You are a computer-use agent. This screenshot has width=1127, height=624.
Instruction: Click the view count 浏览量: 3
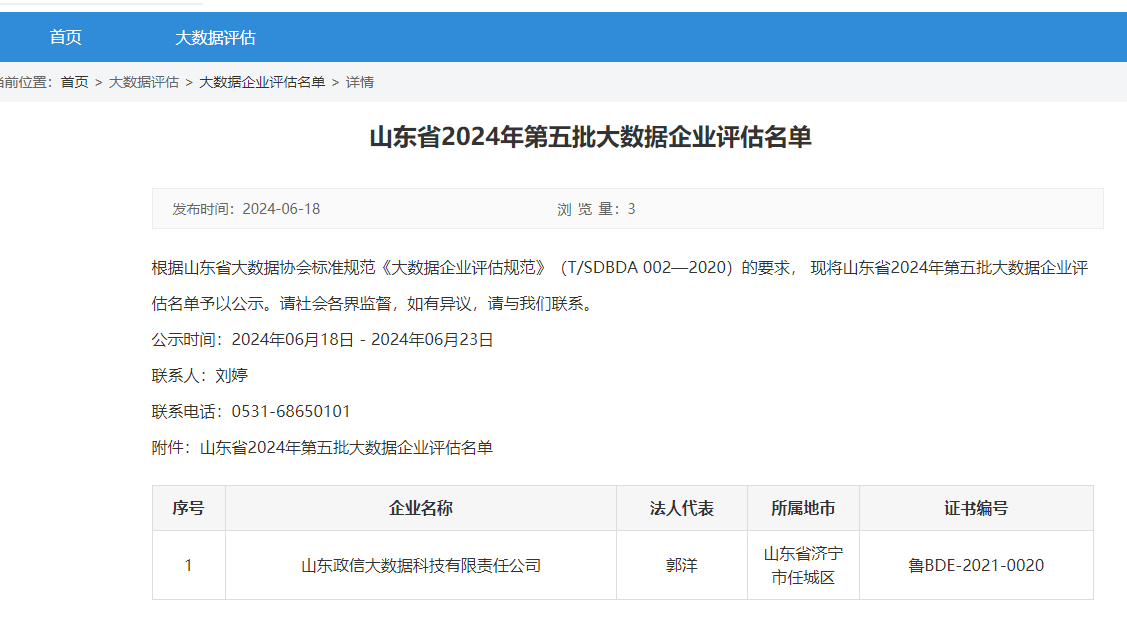tap(596, 209)
